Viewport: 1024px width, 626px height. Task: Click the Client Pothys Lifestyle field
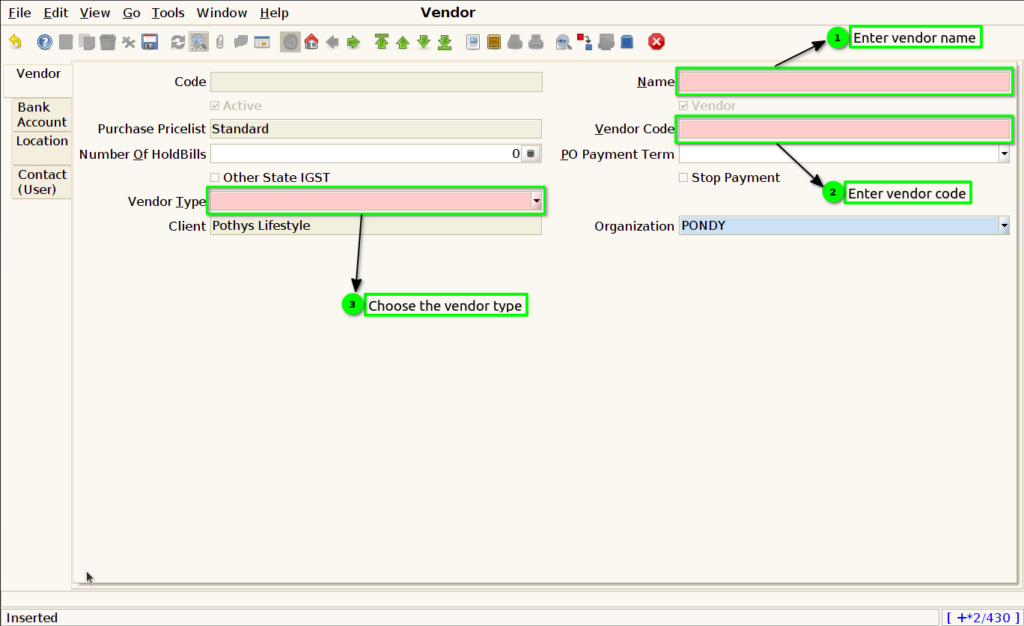click(376, 226)
